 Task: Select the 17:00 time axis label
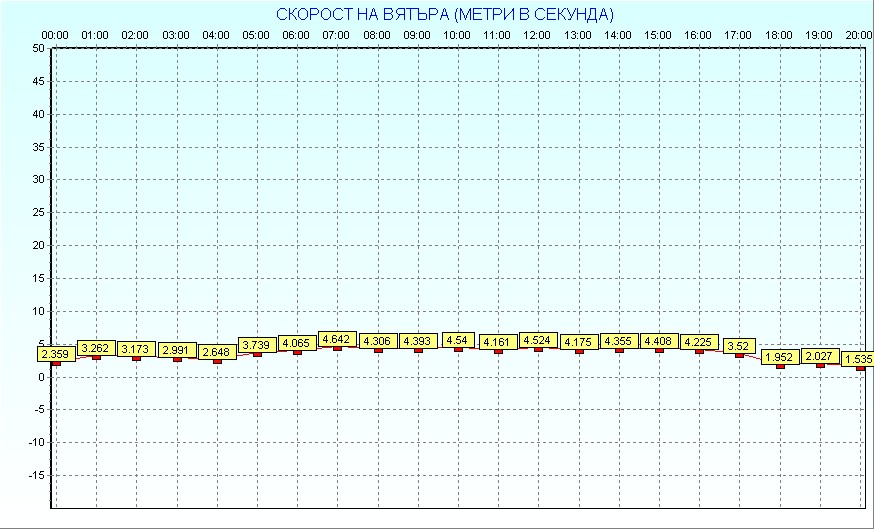(739, 35)
